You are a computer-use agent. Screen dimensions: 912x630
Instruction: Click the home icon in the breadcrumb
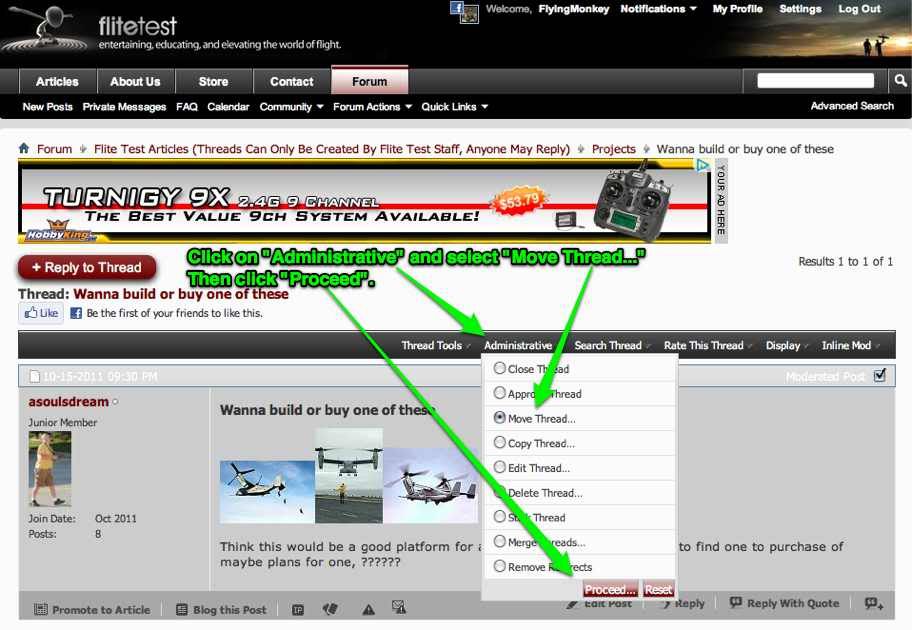point(24,148)
